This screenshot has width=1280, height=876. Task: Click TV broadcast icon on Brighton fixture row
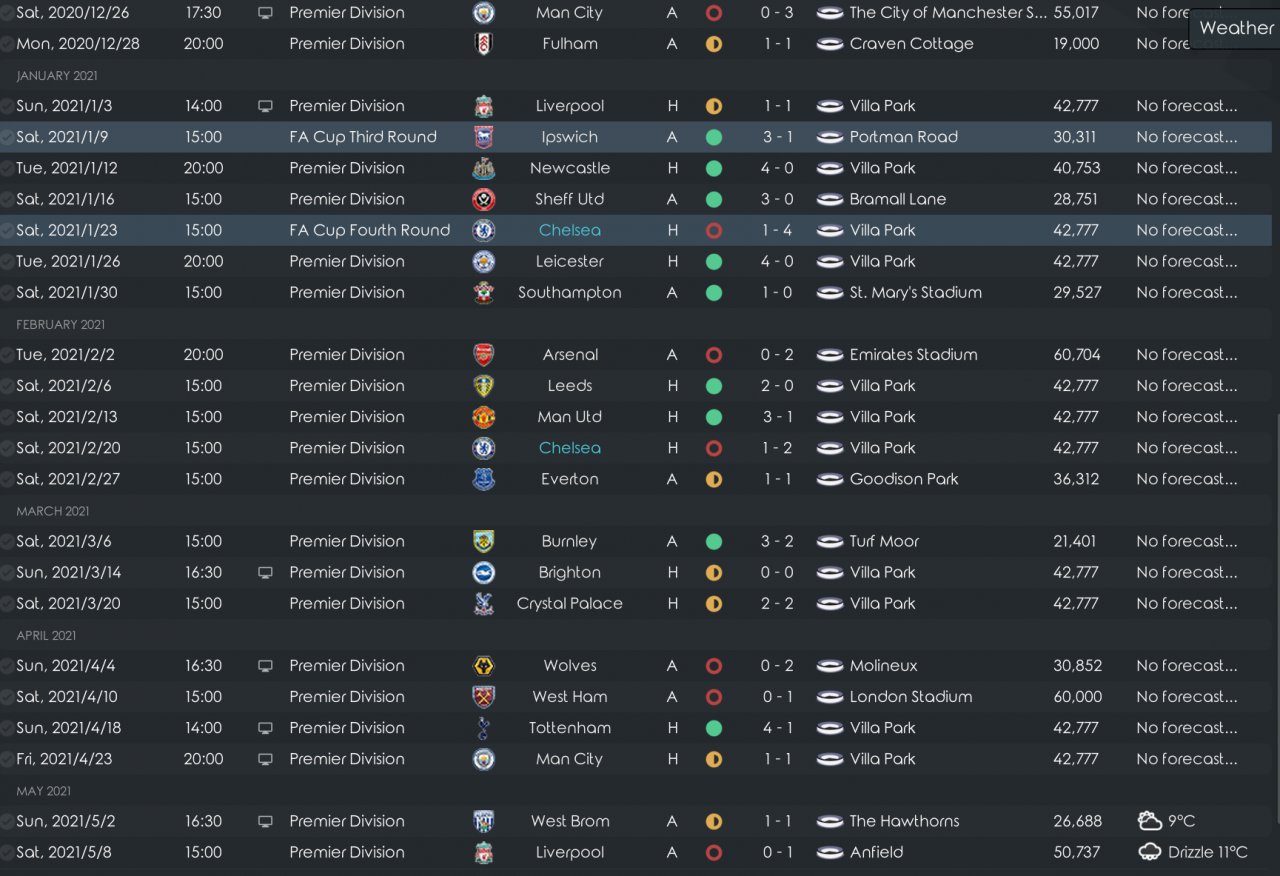pos(265,573)
